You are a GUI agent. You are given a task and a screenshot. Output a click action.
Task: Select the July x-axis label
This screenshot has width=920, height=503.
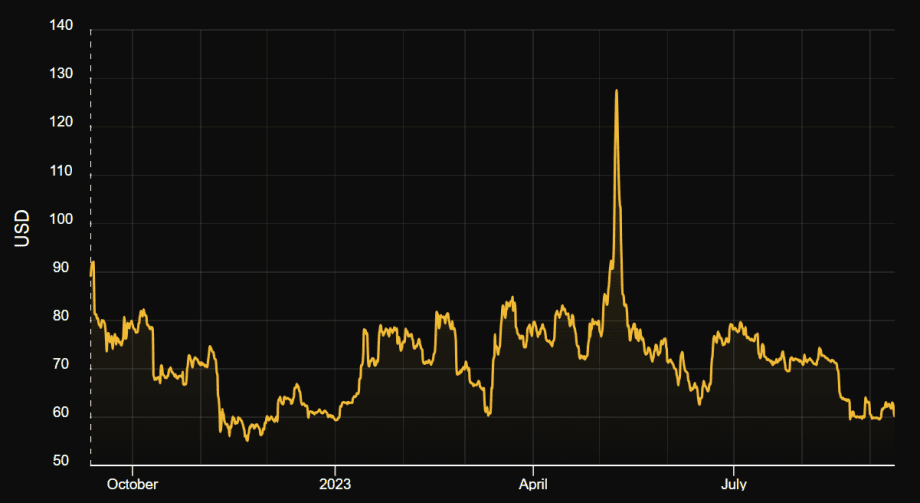(733, 485)
